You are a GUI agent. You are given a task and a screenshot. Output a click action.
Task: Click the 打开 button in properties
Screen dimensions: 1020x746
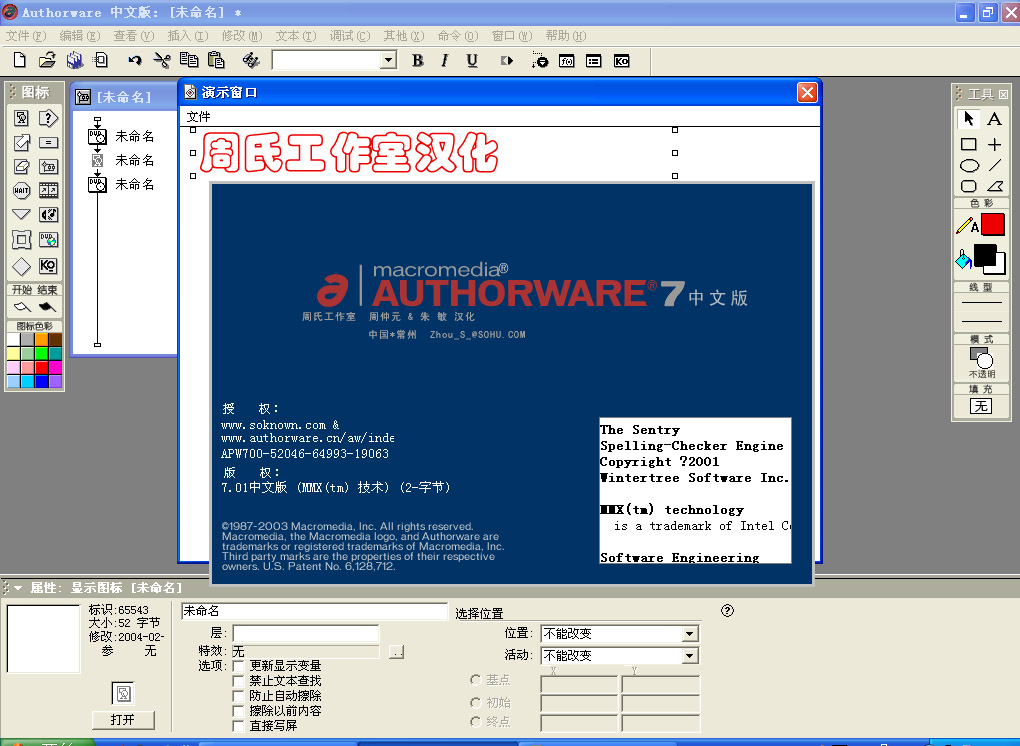[x=123, y=719]
